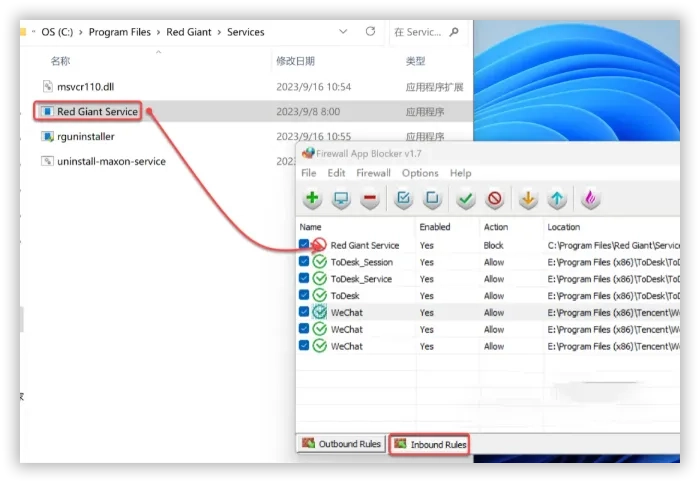Screen dimensions: 700x483
Task: Click the red minus Remove toolbar icon
Action: [370, 198]
